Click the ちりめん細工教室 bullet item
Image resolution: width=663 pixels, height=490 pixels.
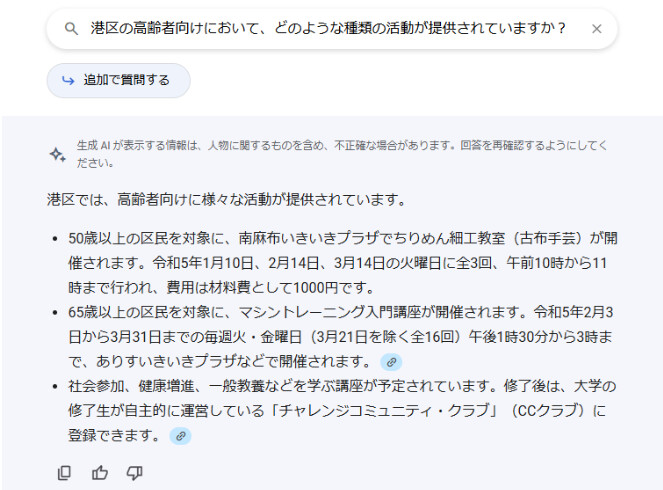342,263
